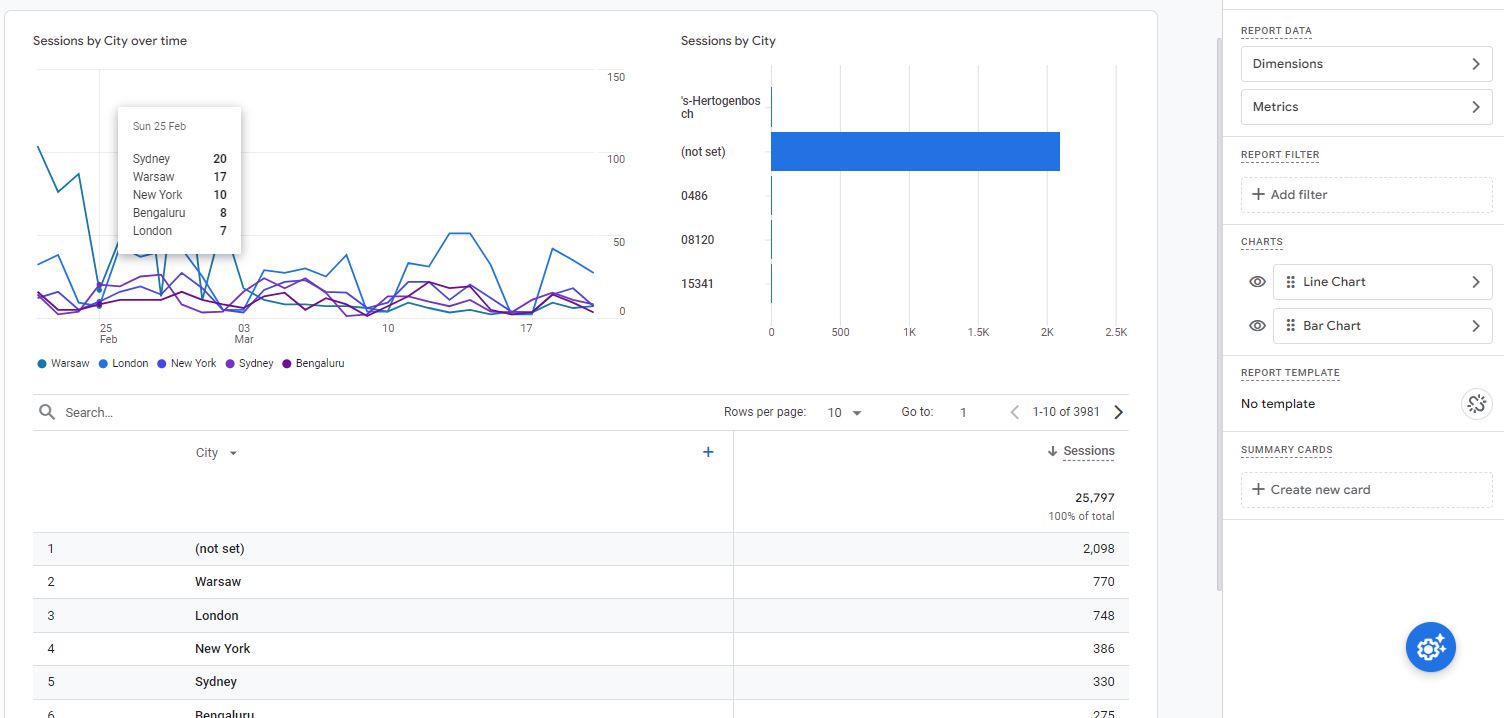Click the plus icon to add a table column
1504x718 pixels.
(708, 451)
